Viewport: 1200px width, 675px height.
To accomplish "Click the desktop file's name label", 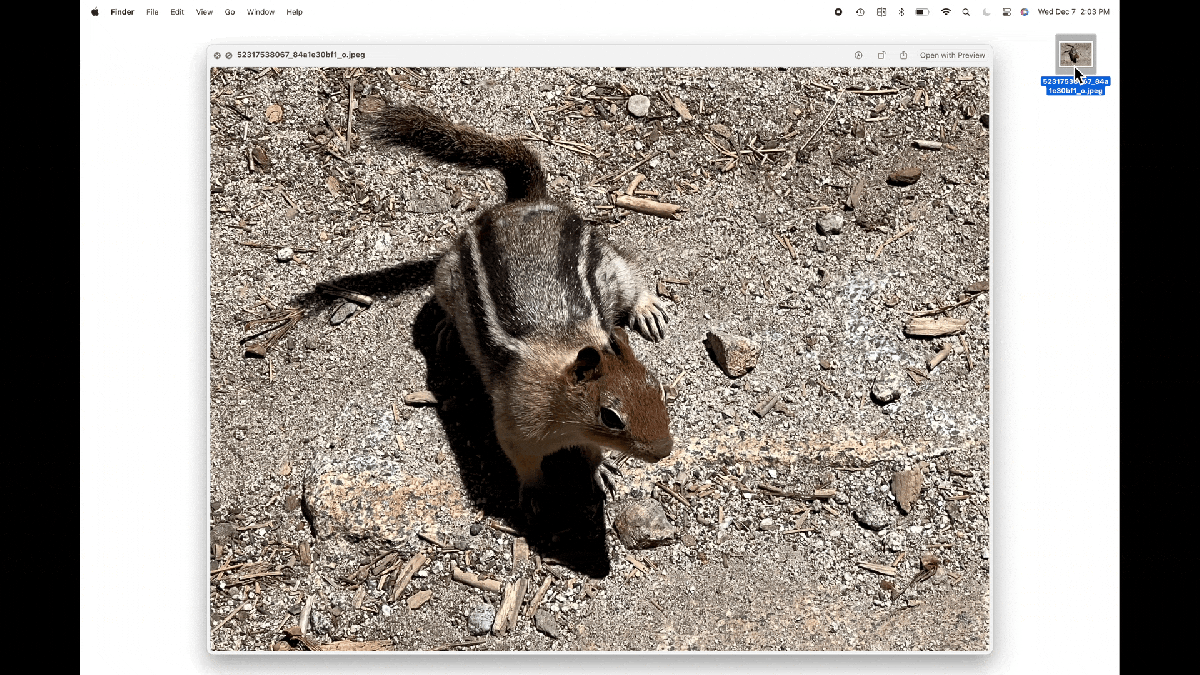I will (1075, 86).
